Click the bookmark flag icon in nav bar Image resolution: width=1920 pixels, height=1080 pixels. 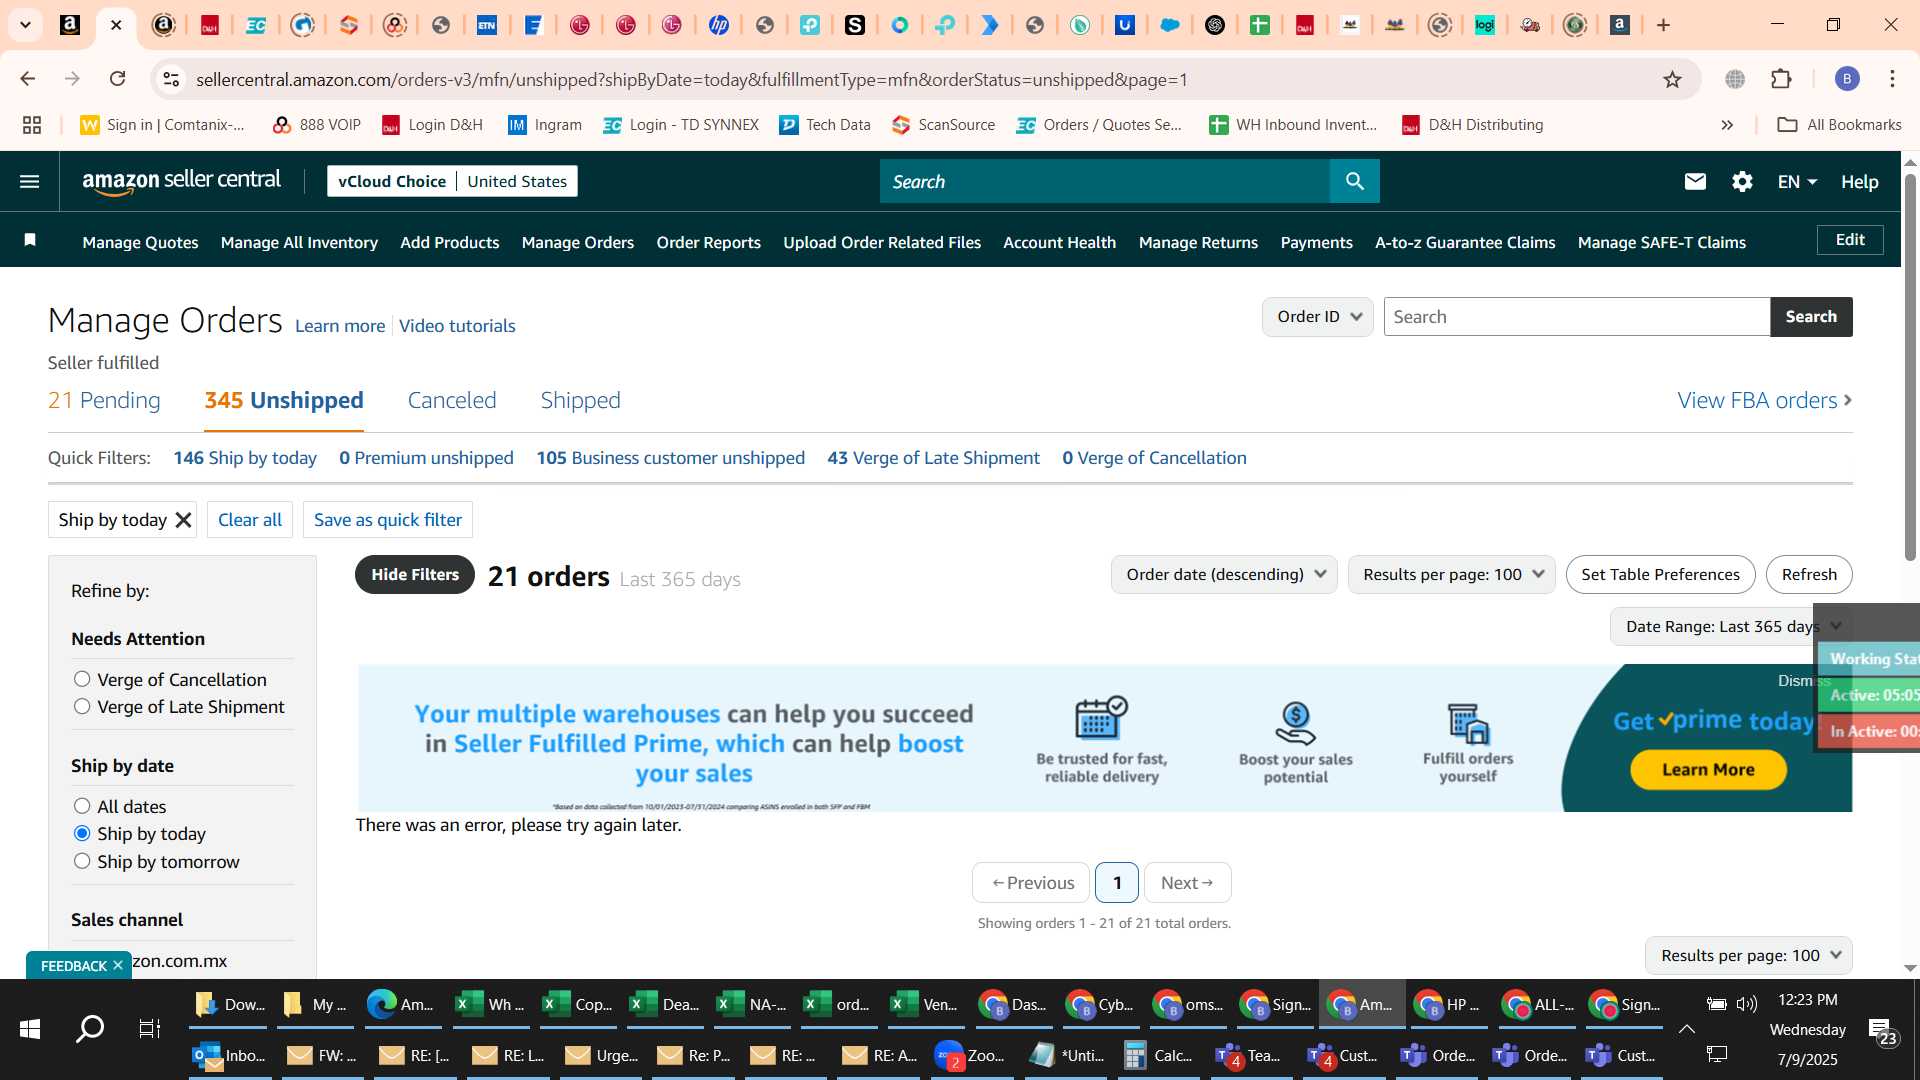[x=30, y=240]
